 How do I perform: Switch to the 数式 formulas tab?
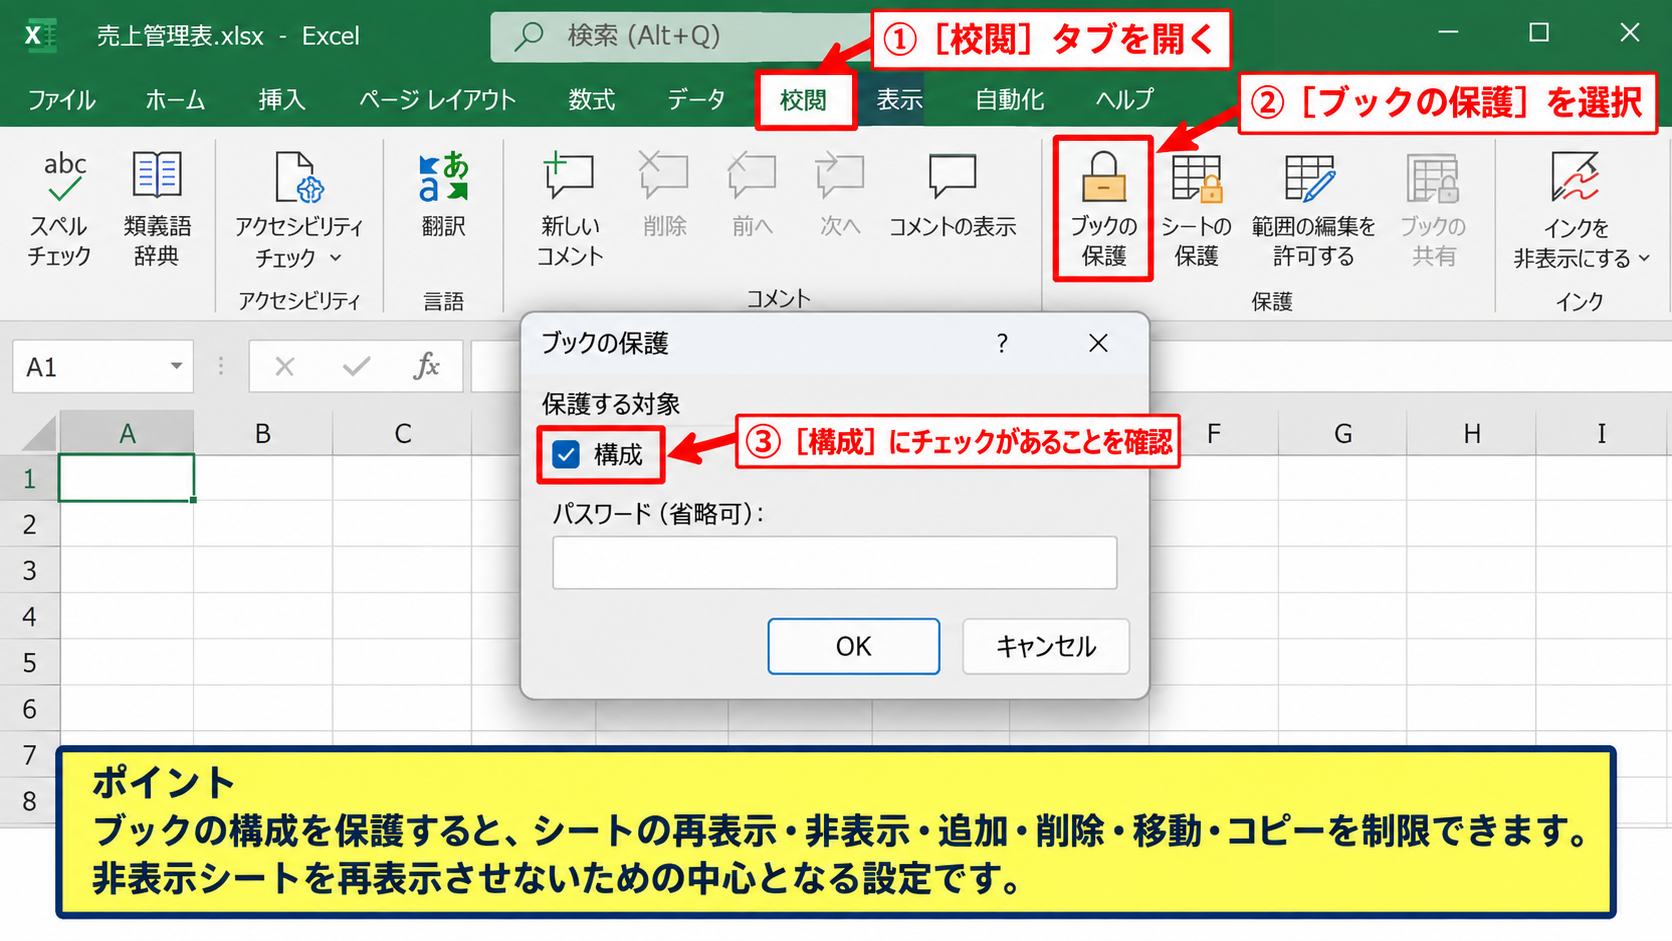(592, 100)
